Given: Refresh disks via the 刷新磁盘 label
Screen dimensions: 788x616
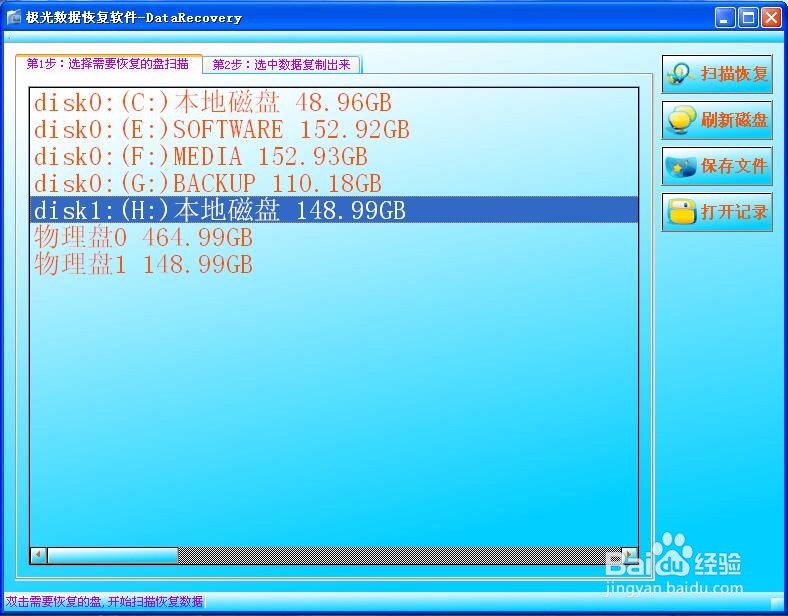Looking at the screenshot, I should [x=734, y=120].
